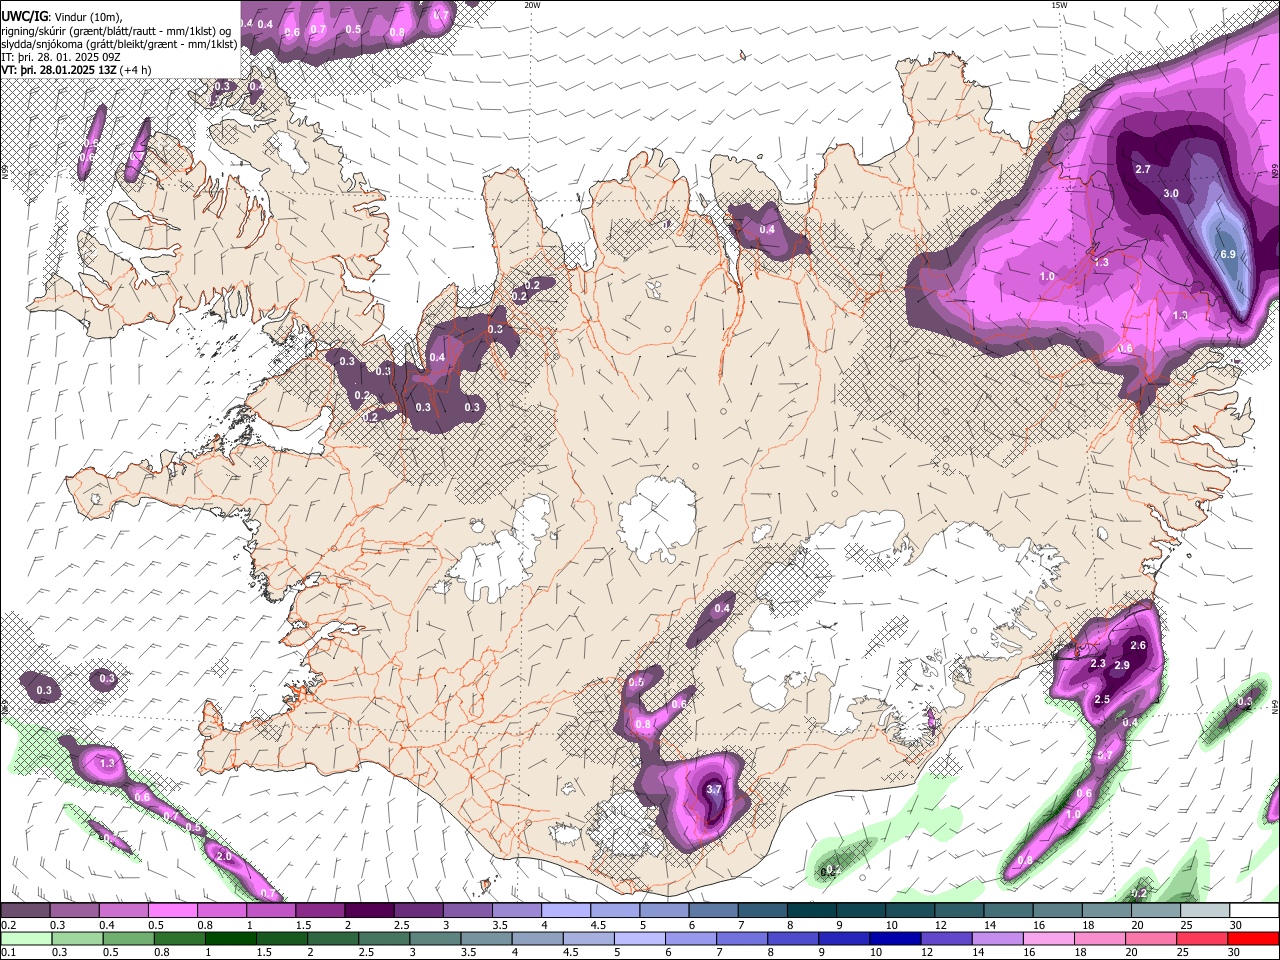This screenshot has width=1280, height=960.
Task: Click the 2.3 value off the southeast coast
Action: tap(1097, 663)
